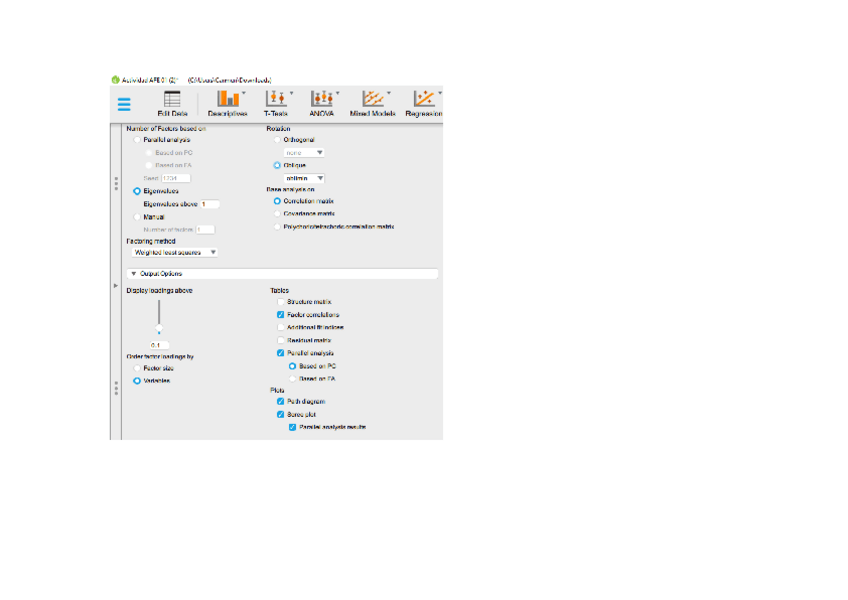Uncheck Parallel analysis under Tables
The height and width of the screenshot is (600, 848).
click(281, 353)
